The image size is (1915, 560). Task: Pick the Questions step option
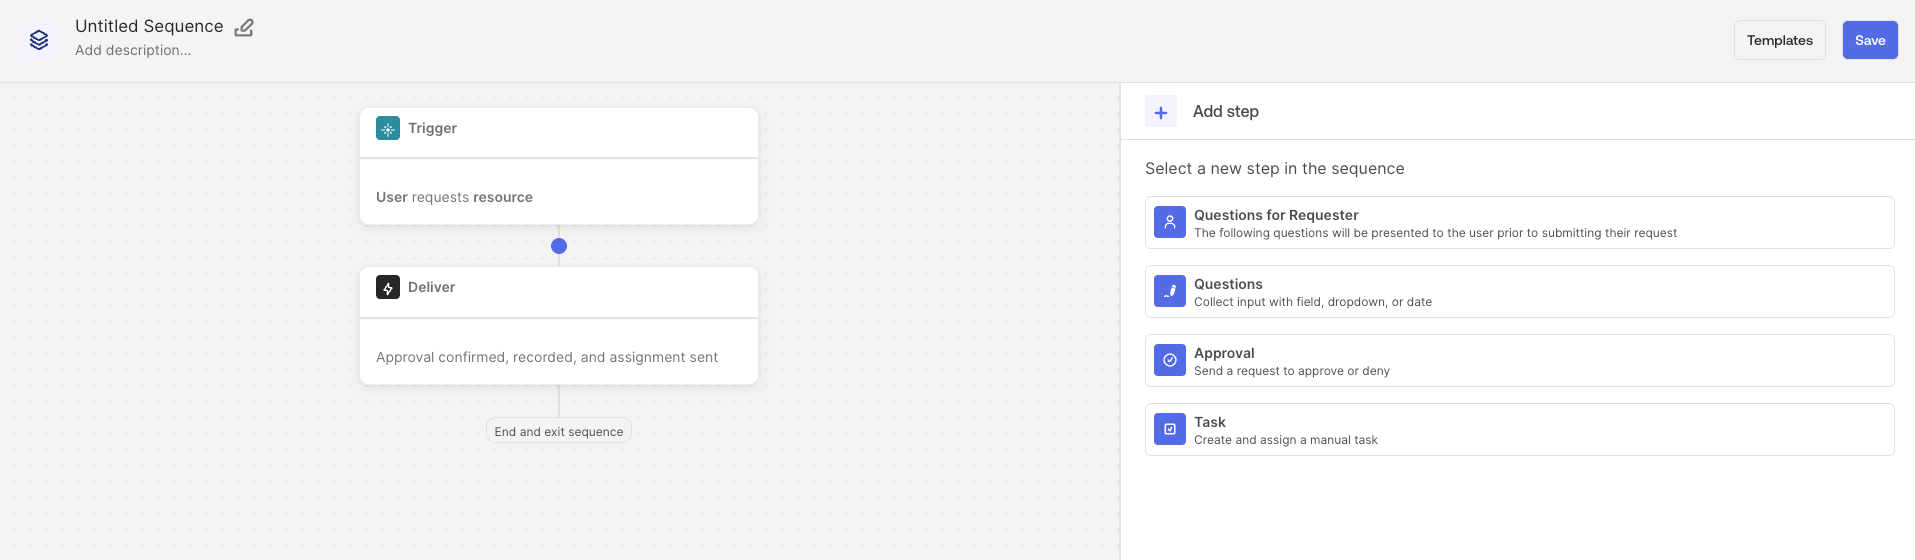pyautogui.click(x=1519, y=291)
